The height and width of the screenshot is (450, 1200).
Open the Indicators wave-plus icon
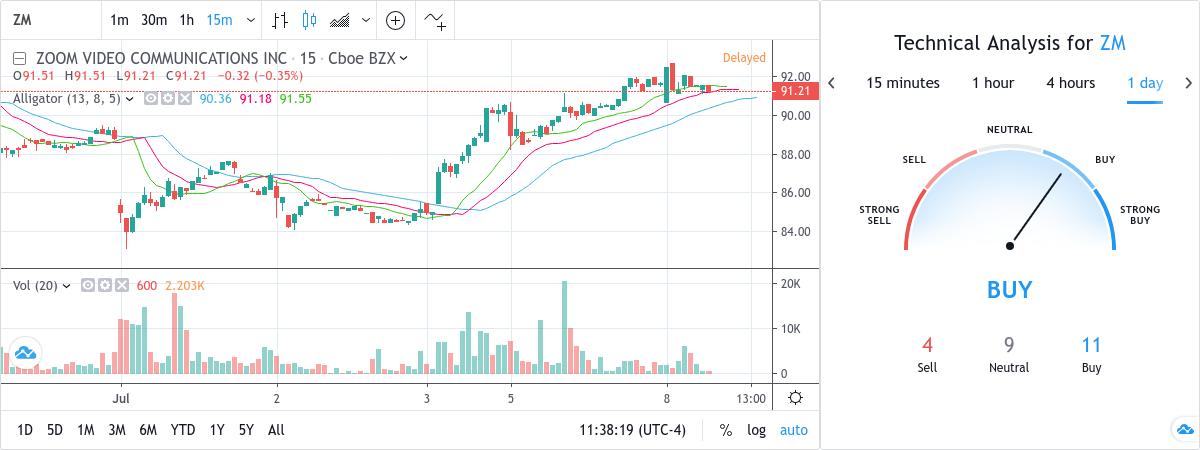[x=436, y=20]
